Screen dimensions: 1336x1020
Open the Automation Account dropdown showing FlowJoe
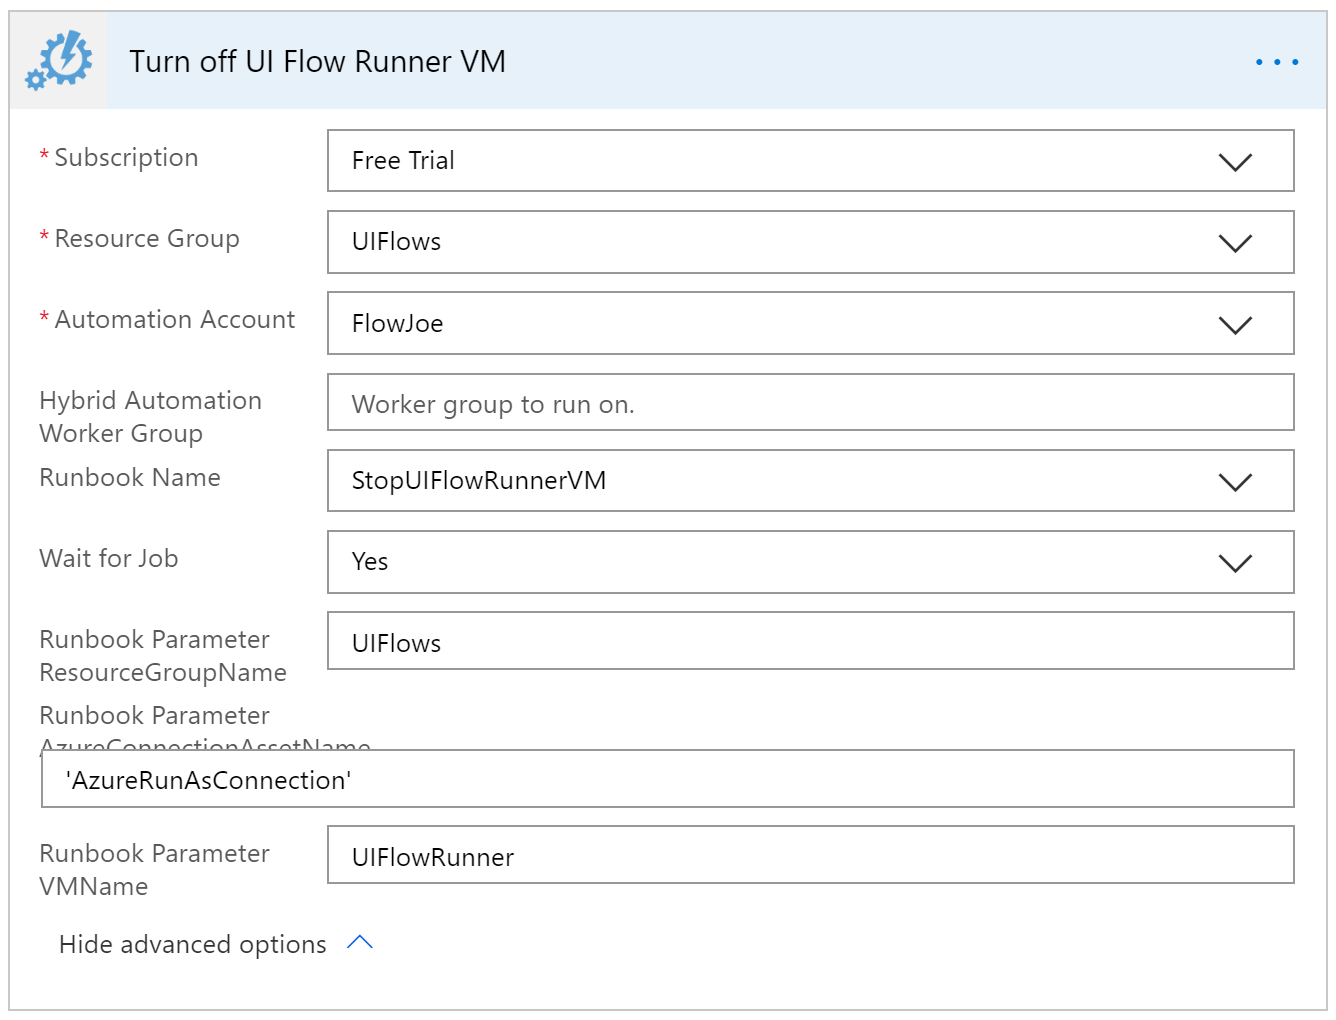coord(811,323)
